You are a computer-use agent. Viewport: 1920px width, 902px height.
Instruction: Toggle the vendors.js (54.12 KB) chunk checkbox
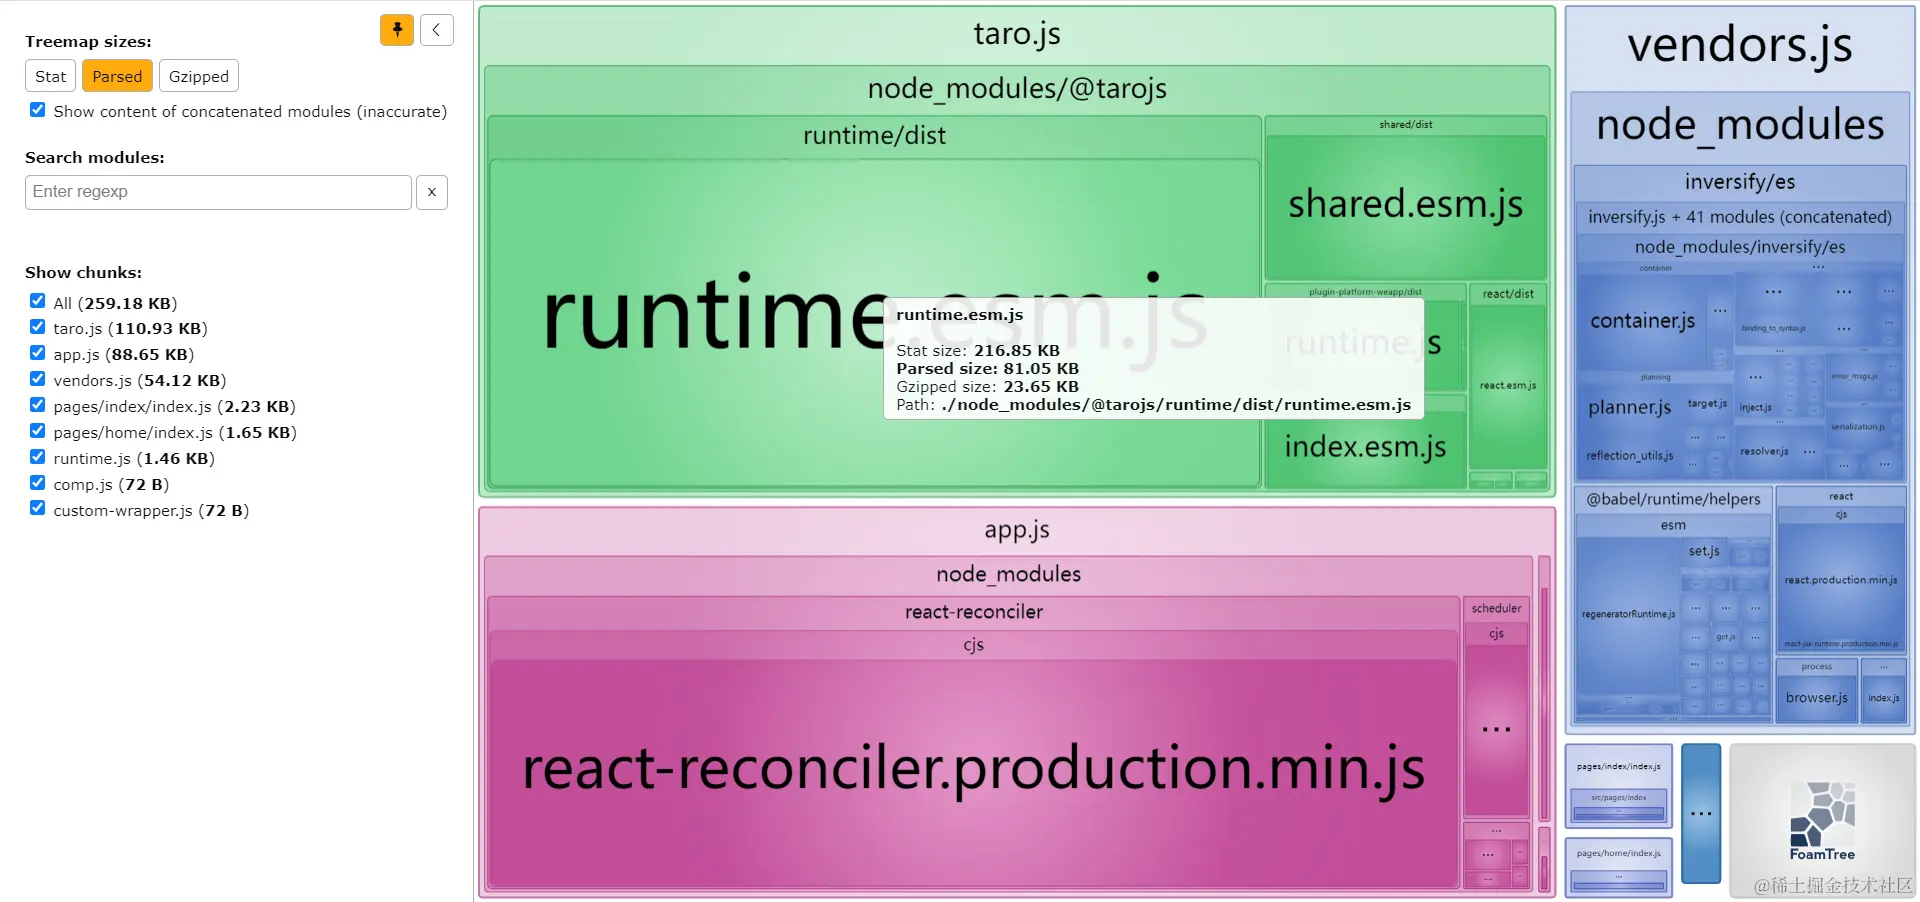[x=37, y=379]
